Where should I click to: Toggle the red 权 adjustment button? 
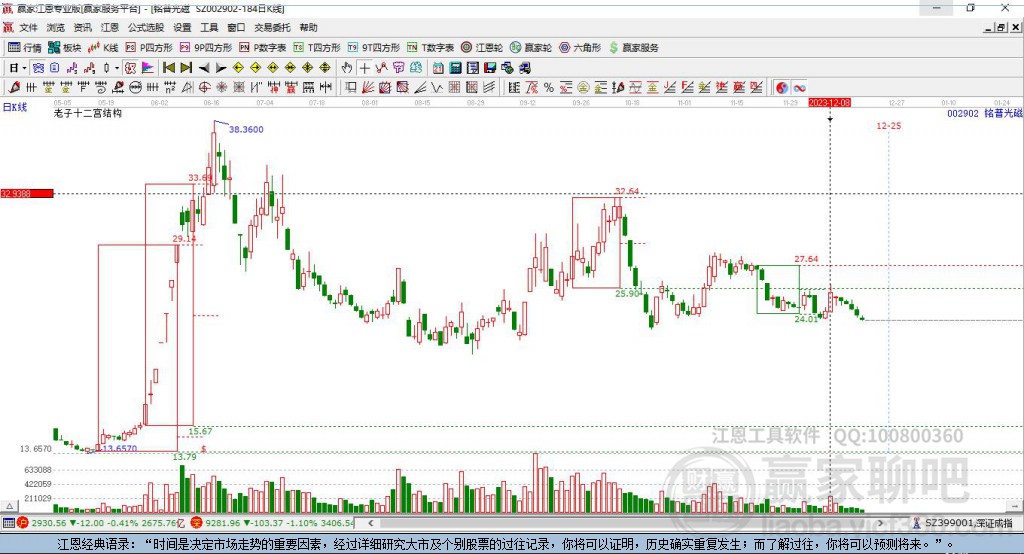point(130,68)
